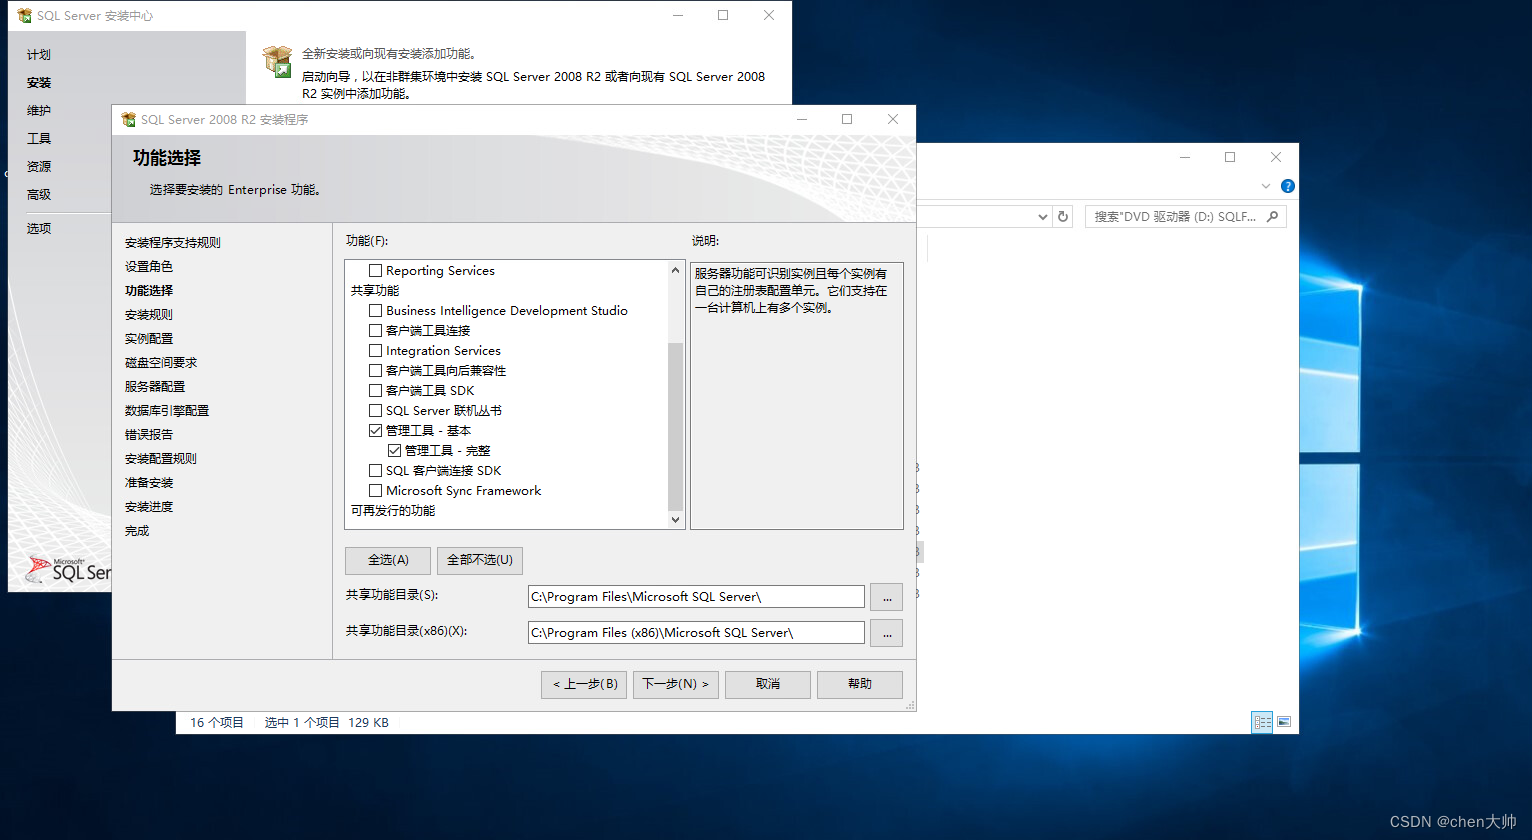Viewport: 1532px width, 840px height.
Task: Click 安装规则 step in wizard
Action: [x=149, y=315]
